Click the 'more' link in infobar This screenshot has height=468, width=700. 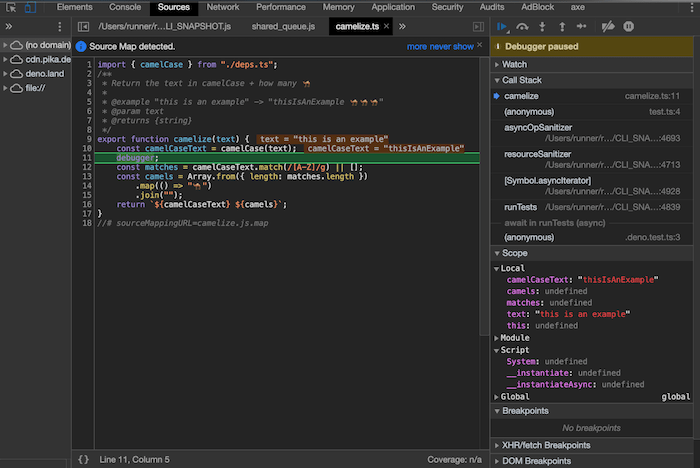(x=417, y=46)
